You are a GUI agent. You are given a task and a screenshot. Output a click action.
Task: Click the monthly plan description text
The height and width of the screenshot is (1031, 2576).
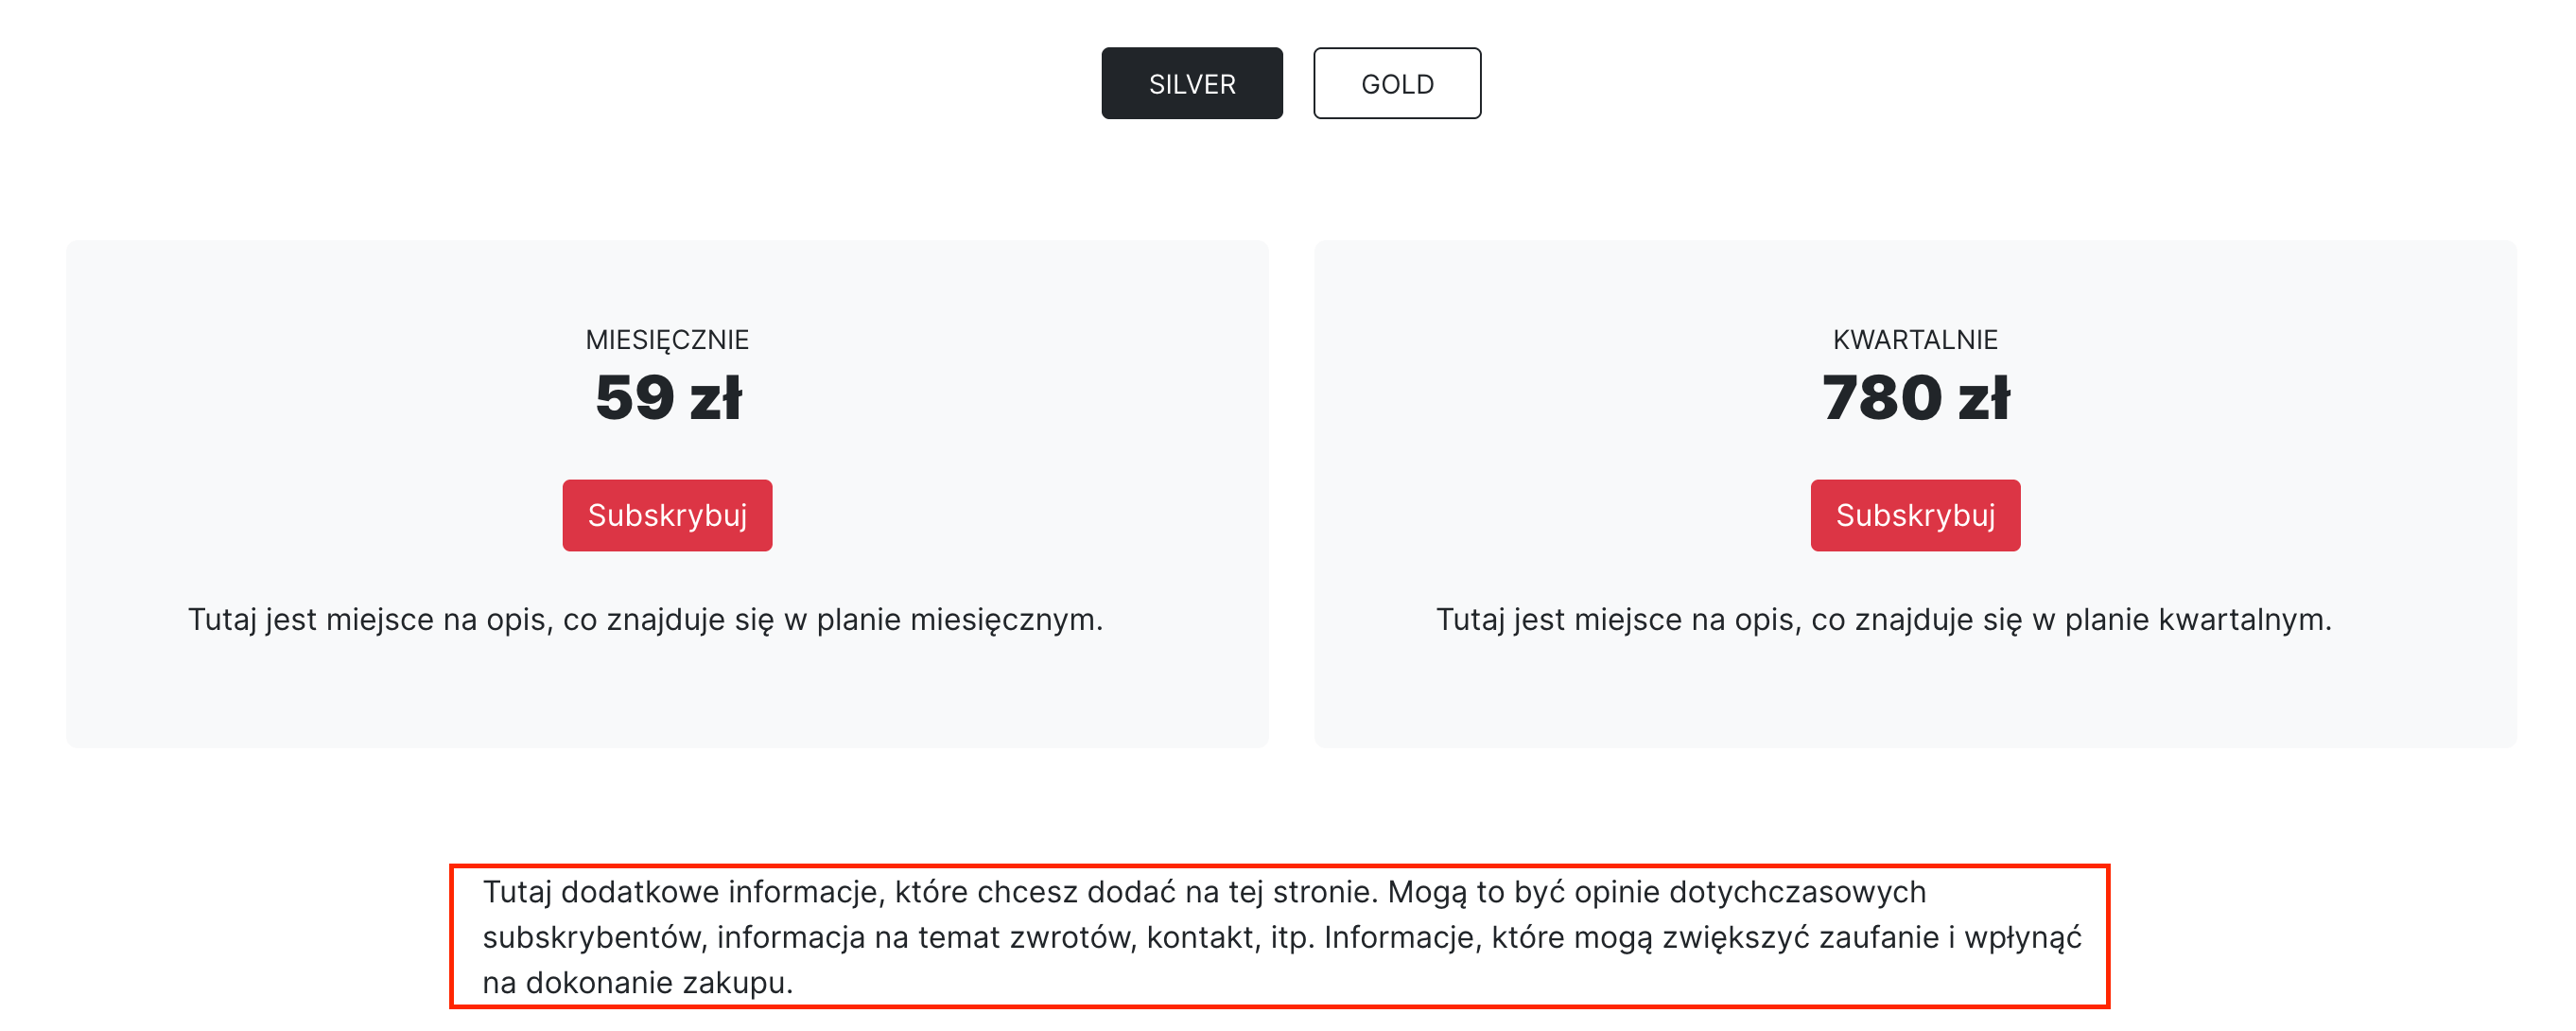tap(643, 619)
